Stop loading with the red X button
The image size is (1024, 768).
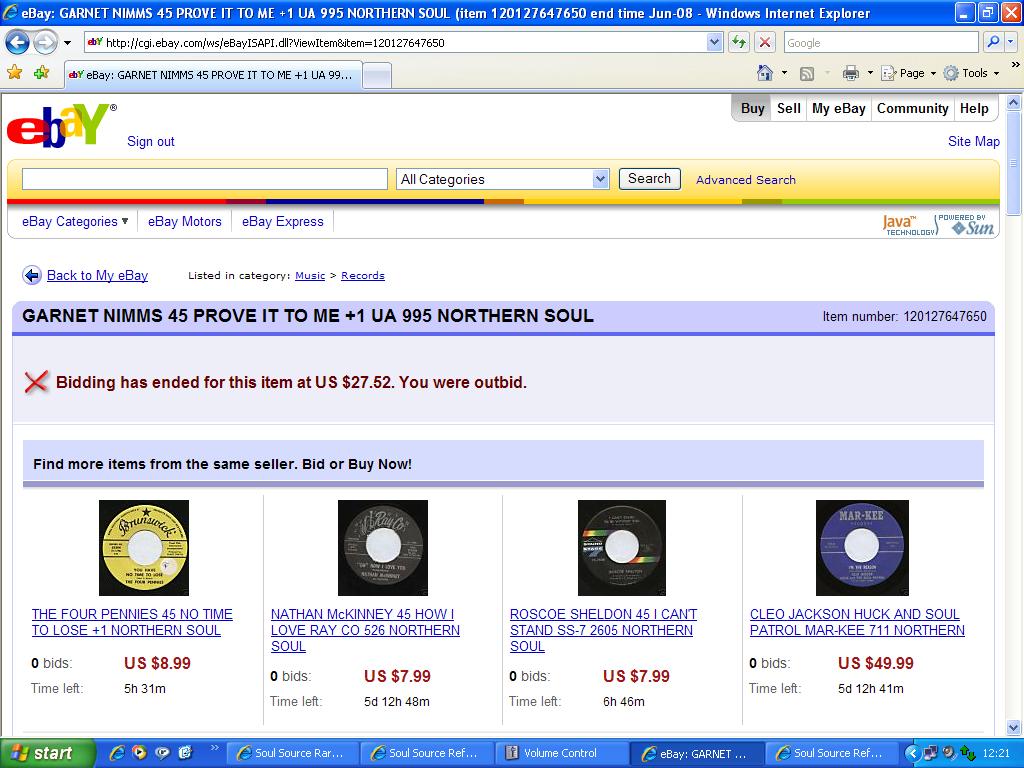click(765, 43)
